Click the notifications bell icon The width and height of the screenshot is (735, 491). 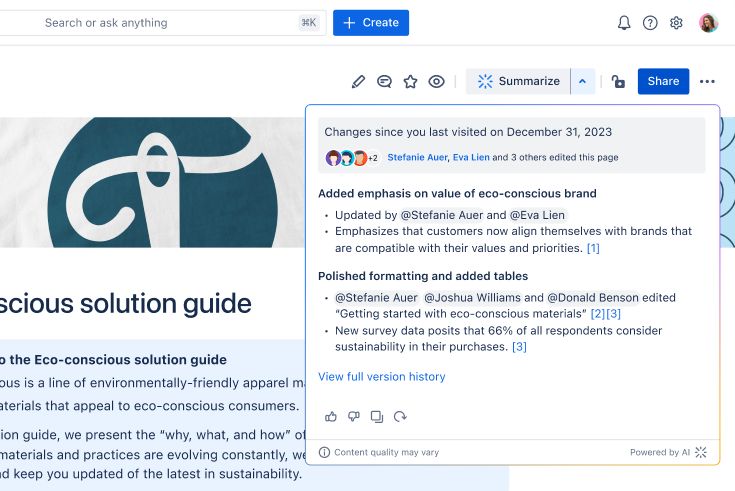coord(624,23)
